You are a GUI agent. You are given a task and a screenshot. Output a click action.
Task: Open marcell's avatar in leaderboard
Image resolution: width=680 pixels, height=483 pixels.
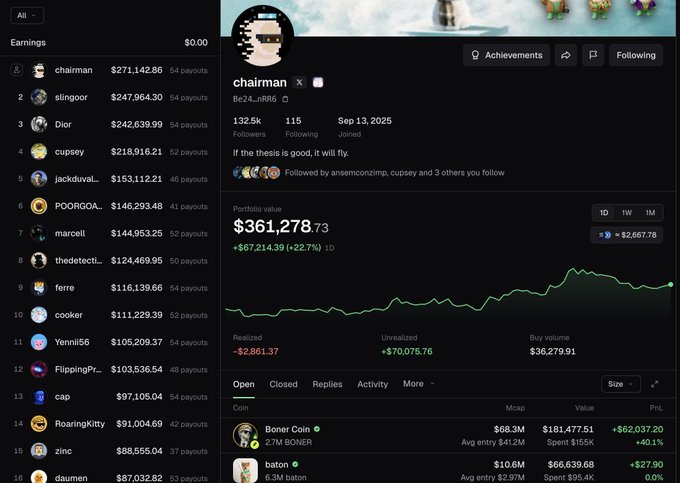pos(39,233)
